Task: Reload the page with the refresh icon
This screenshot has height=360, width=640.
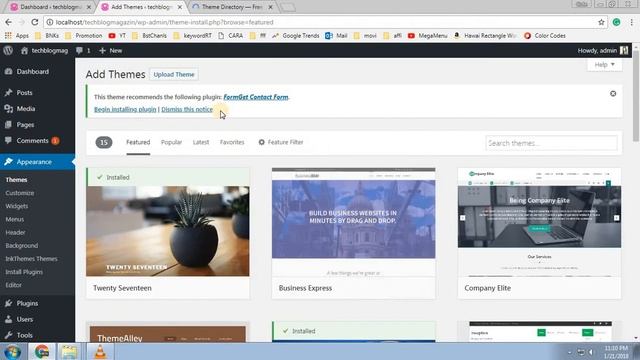Action: click(x=35, y=22)
